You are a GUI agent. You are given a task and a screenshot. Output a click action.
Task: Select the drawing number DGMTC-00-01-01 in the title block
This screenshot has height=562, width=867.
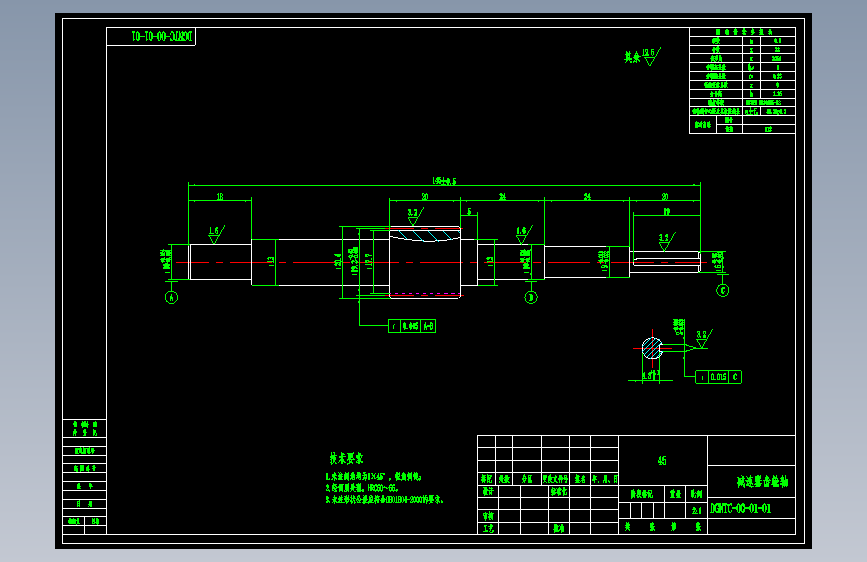740,508
